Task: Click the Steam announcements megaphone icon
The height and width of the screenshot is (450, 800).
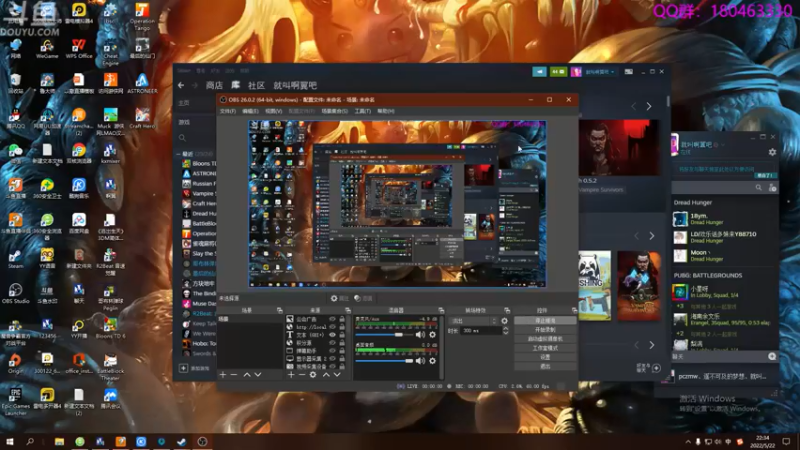Action: click(539, 72)
